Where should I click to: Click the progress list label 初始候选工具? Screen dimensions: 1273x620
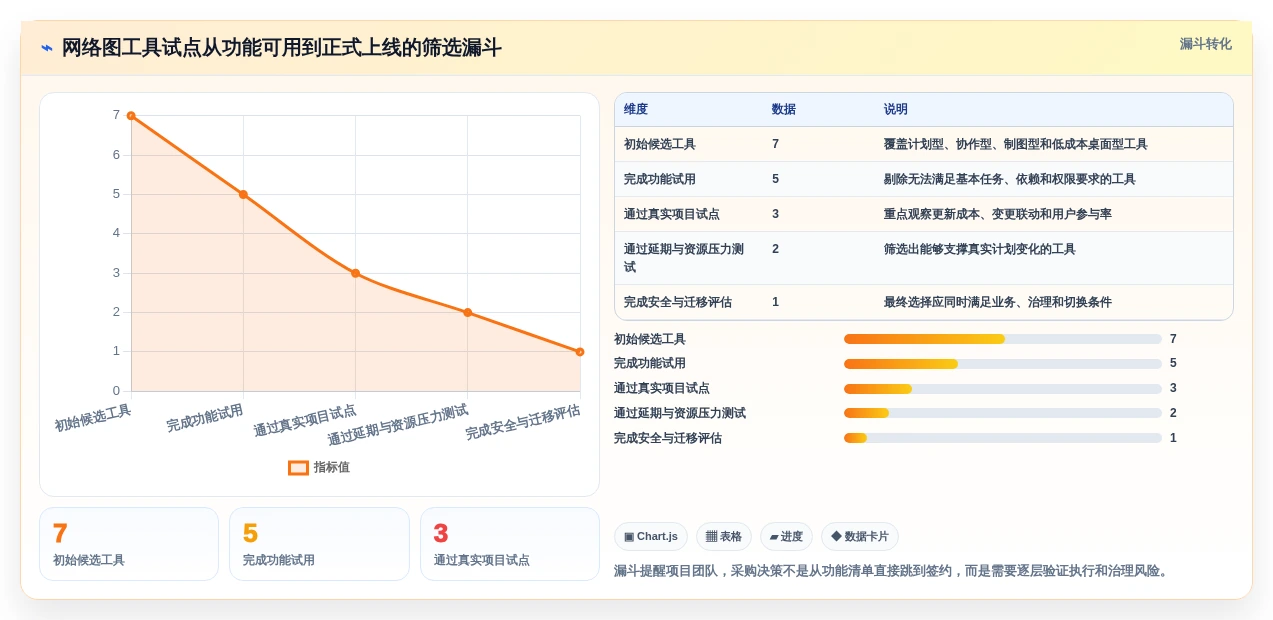click(x=650, y=339)
